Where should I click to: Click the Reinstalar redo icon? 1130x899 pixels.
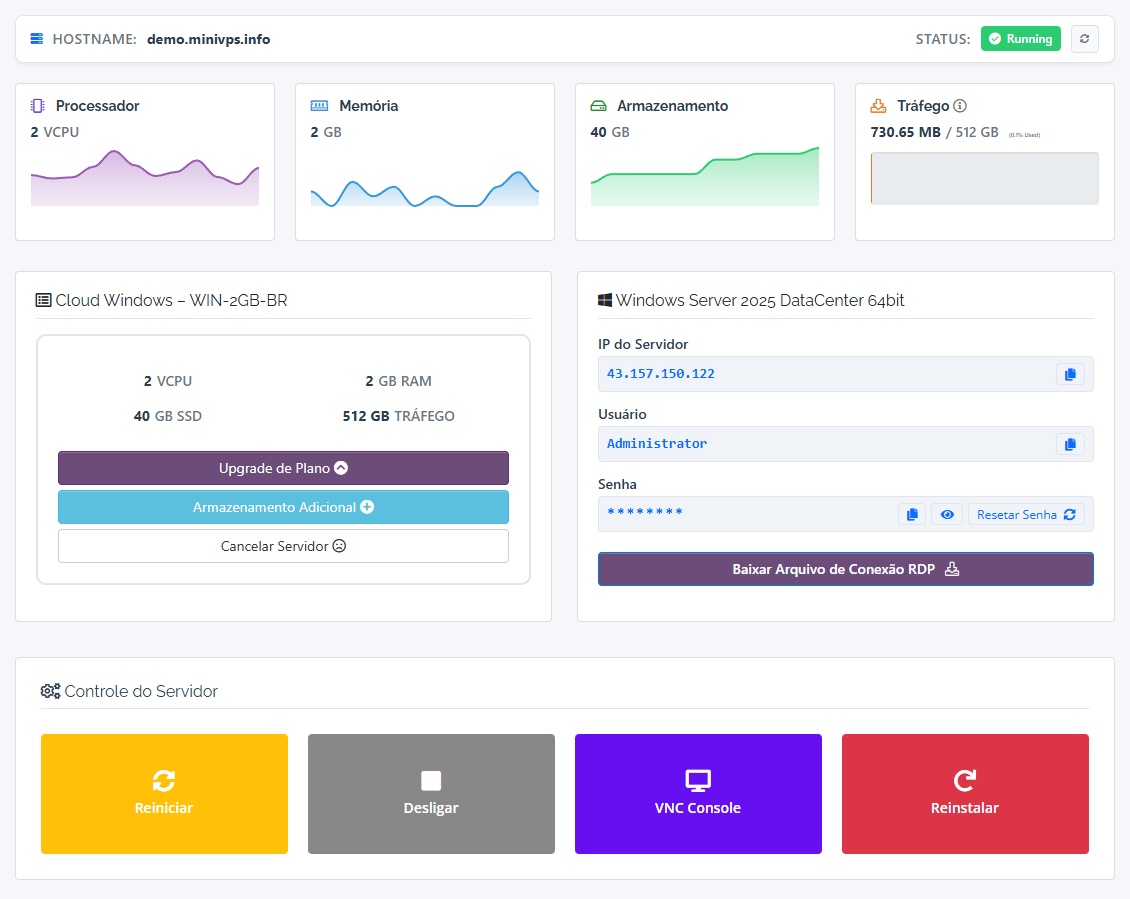(x=964, y=781)
